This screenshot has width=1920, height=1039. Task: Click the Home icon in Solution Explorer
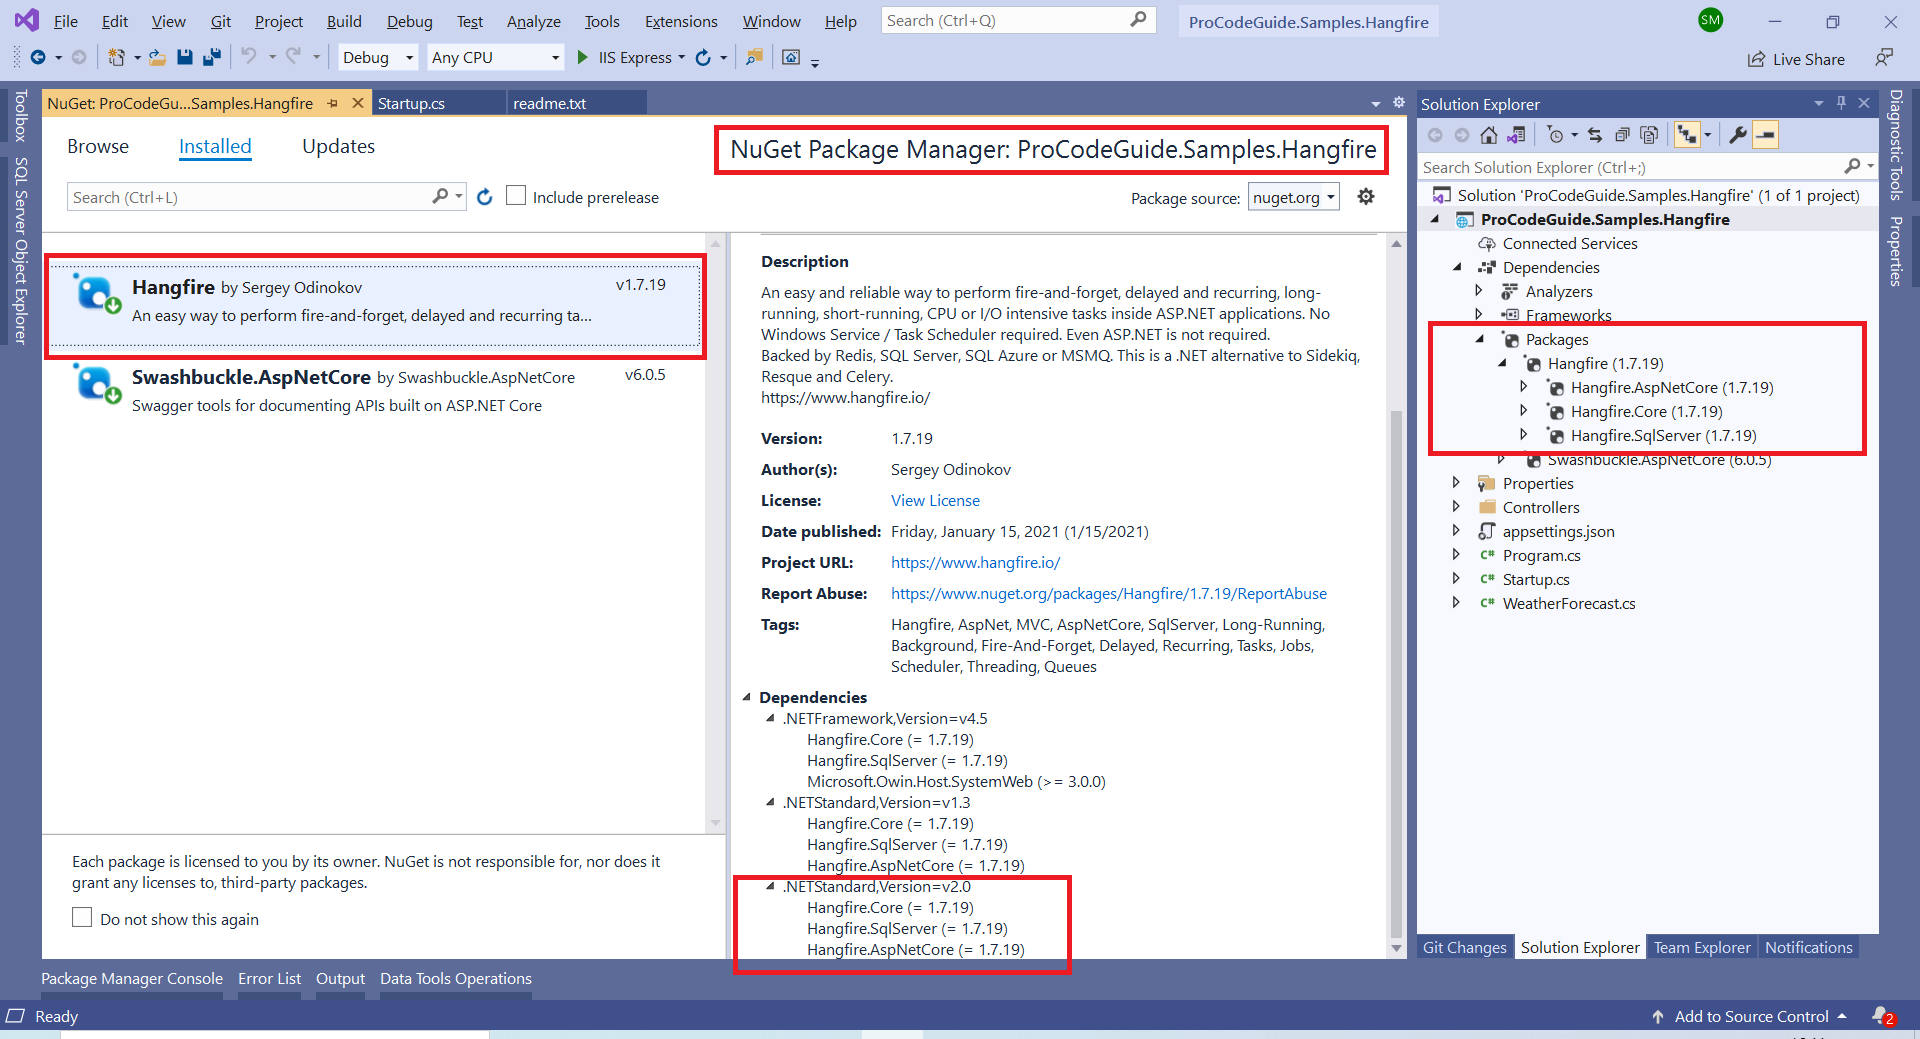pos(1489,135)
